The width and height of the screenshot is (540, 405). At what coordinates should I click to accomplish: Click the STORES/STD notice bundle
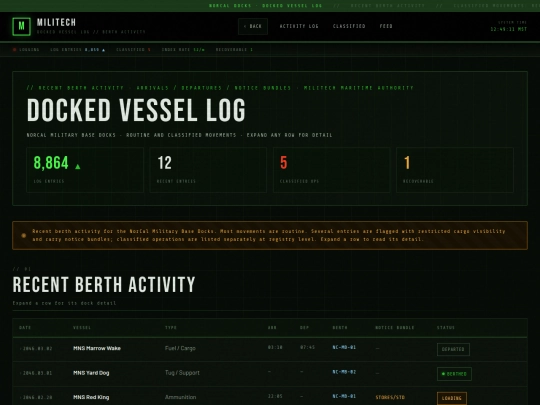[x=390, y=397]
